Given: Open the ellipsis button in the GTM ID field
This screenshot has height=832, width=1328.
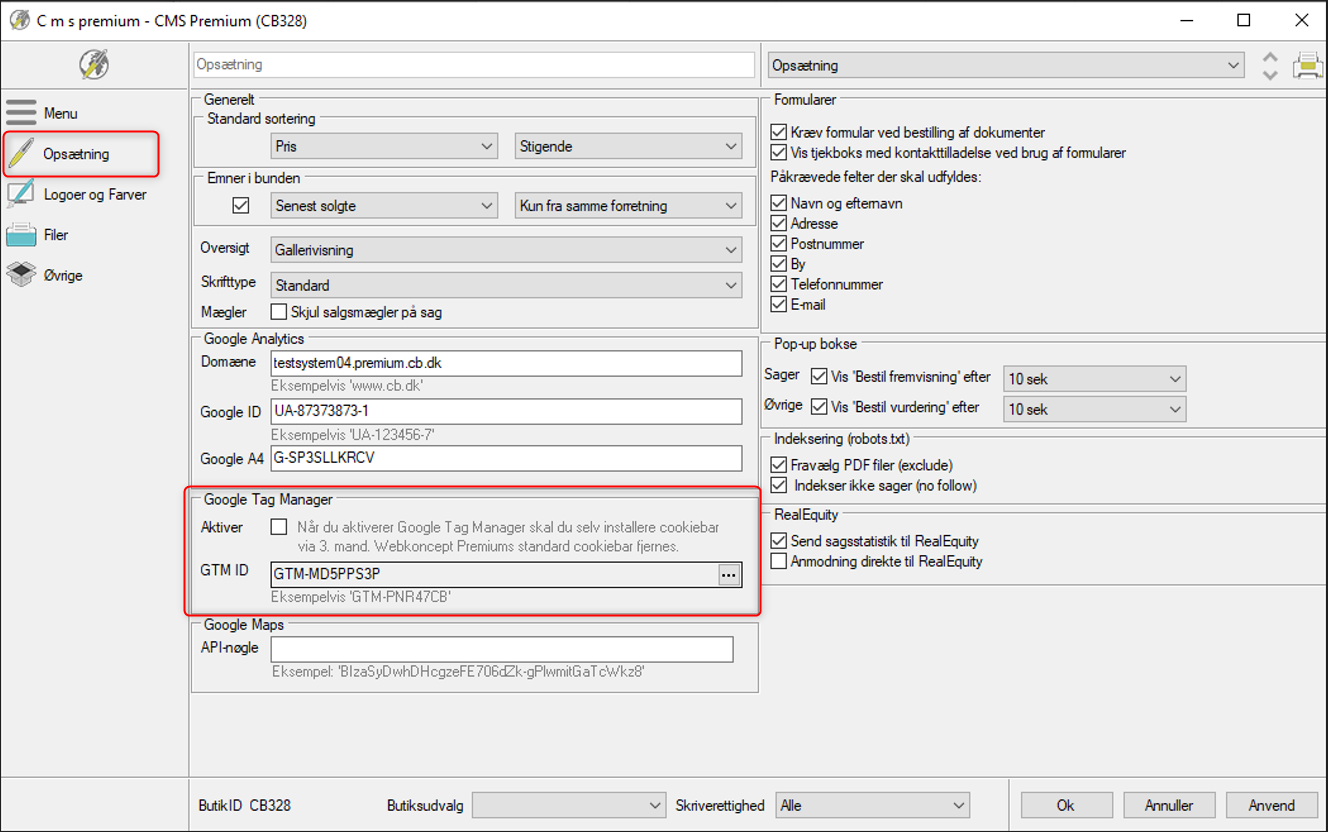Looking at the screenshot, I should (x=728, y=574).
